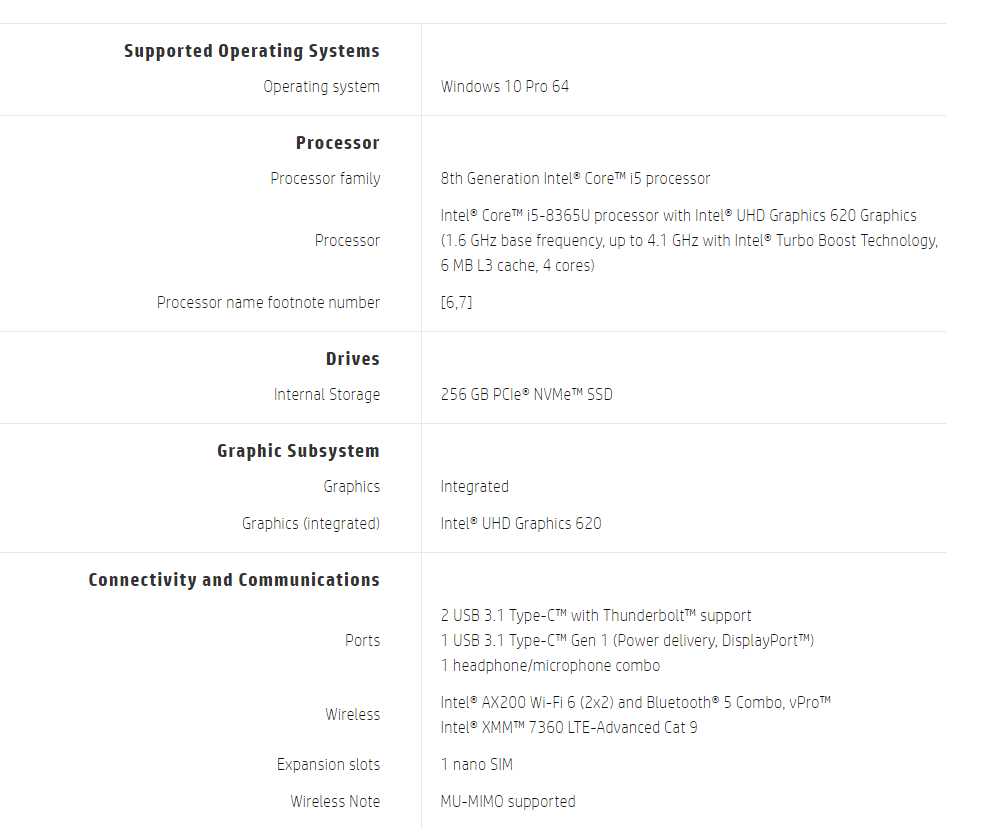Click the Intel AX200 Wi-Fi 6 wireless entry

[635, 703]
